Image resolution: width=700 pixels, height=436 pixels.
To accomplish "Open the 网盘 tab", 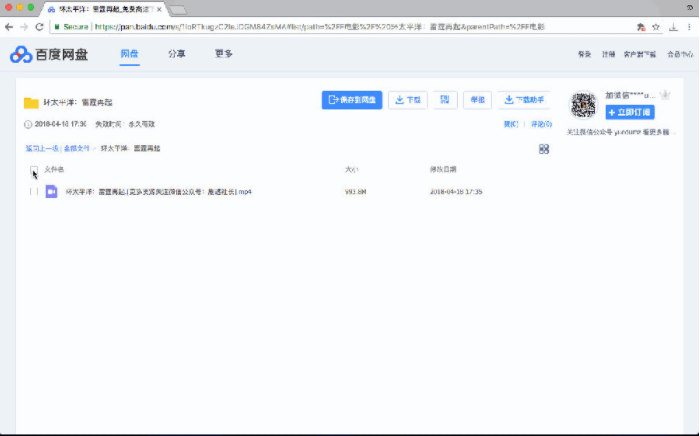I will click(x=129, y=54).
